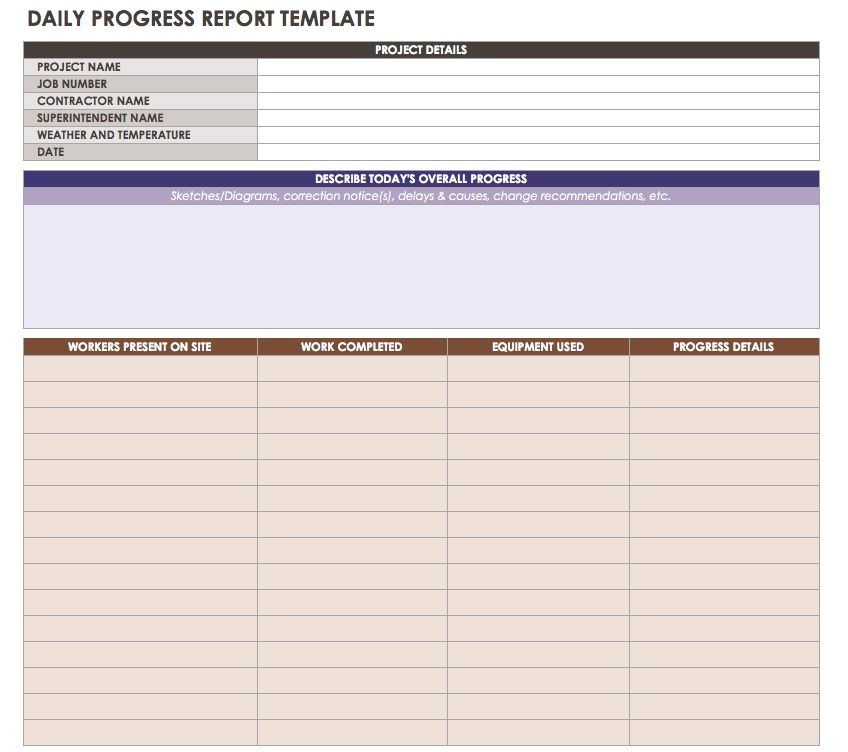Click the Workers Present On Site column header
The width and height of the screenshot is (848, 752).
click(140, 347)
